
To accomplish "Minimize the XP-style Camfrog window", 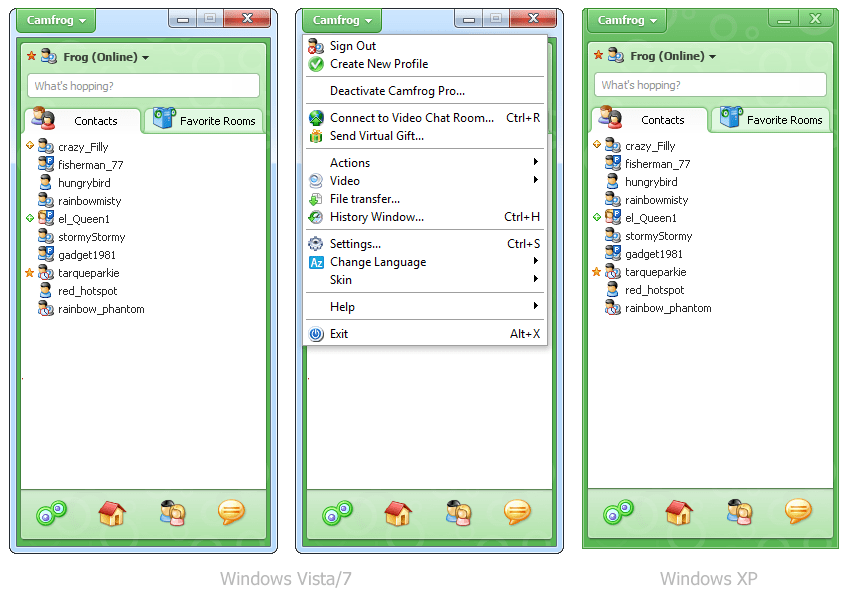I will click(783, 20).
